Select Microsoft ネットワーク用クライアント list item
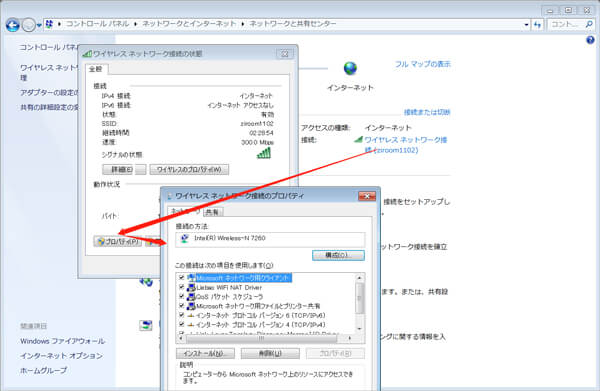The width and height of the screenshot is (600, 391). tap(244, 278)
